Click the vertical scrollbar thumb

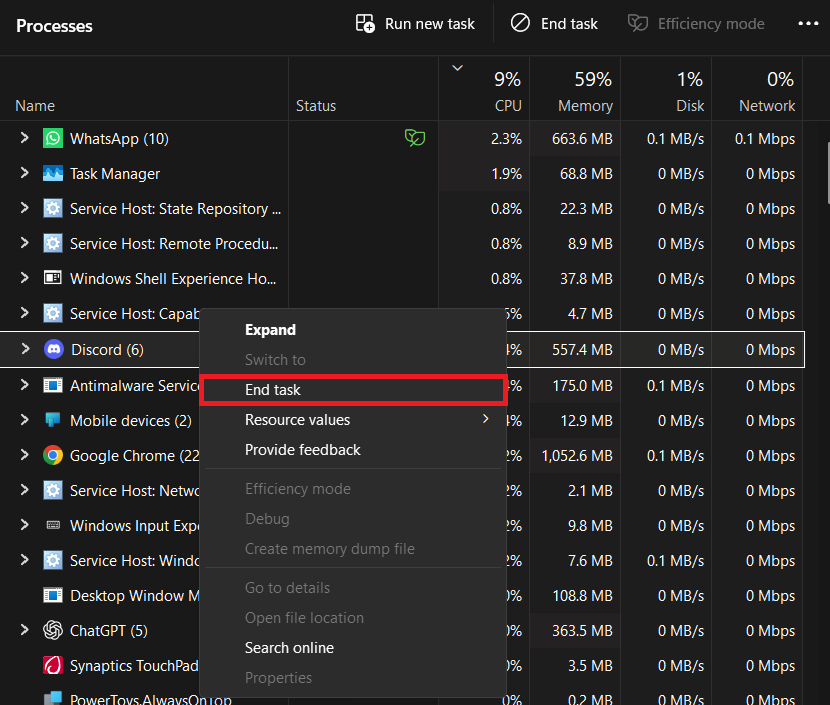click(827, 173)
